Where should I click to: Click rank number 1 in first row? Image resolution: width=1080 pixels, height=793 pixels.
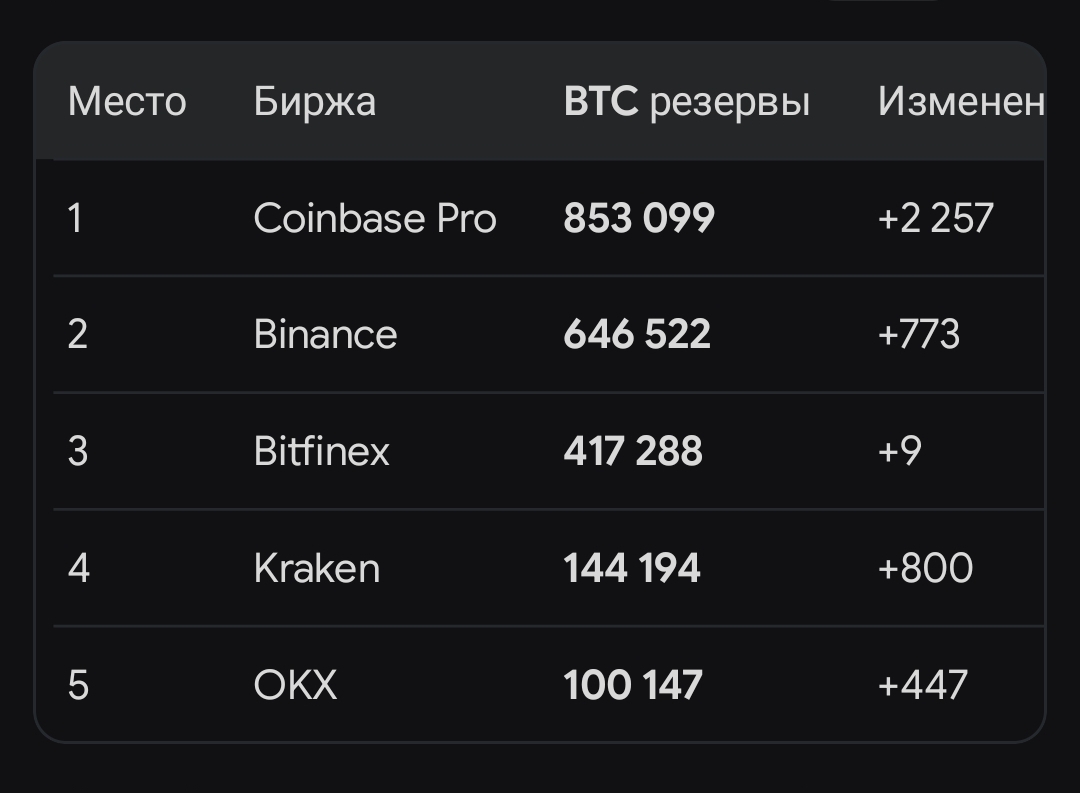pos(75,218)
